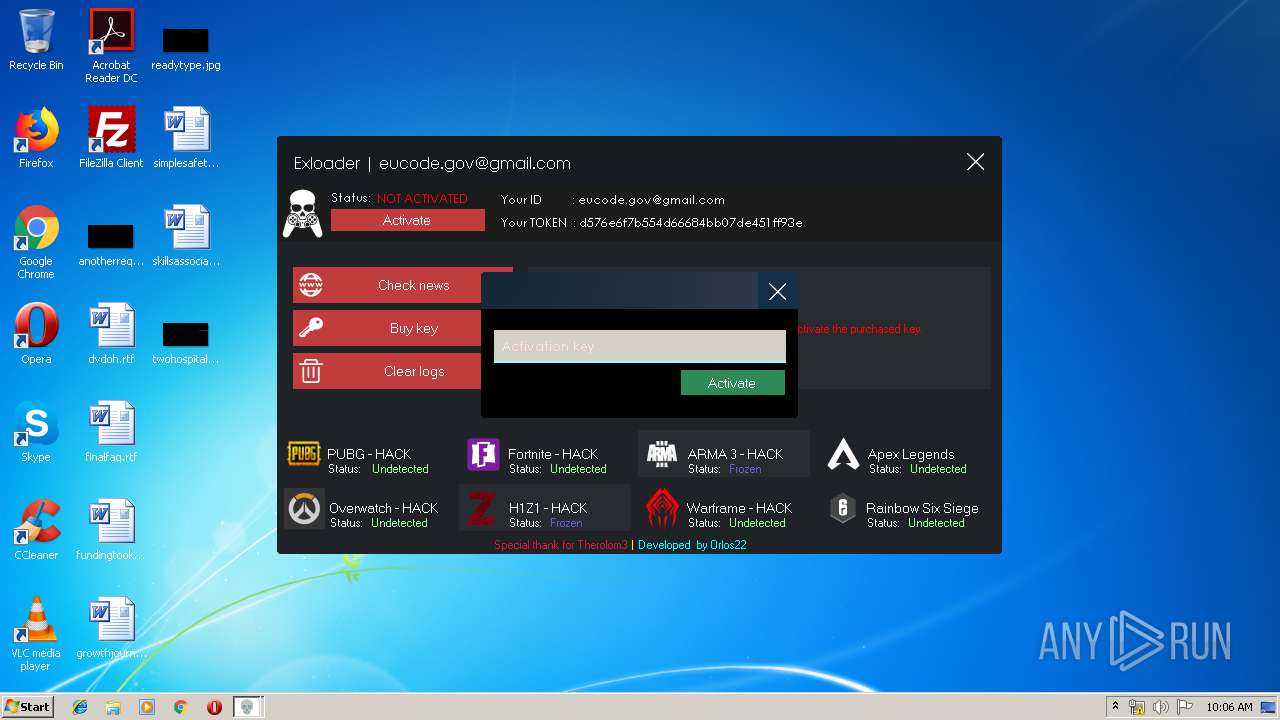The width and height of the screenshot is (1280, 720).
Task: Select the twohospital desktop file
Action: [186, 342]
